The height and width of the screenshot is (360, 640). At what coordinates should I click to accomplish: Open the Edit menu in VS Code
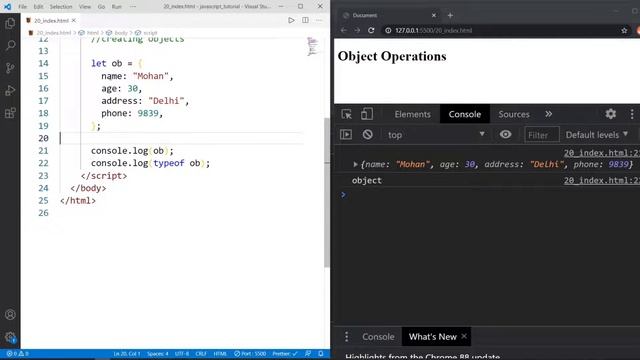click(38, 7)
